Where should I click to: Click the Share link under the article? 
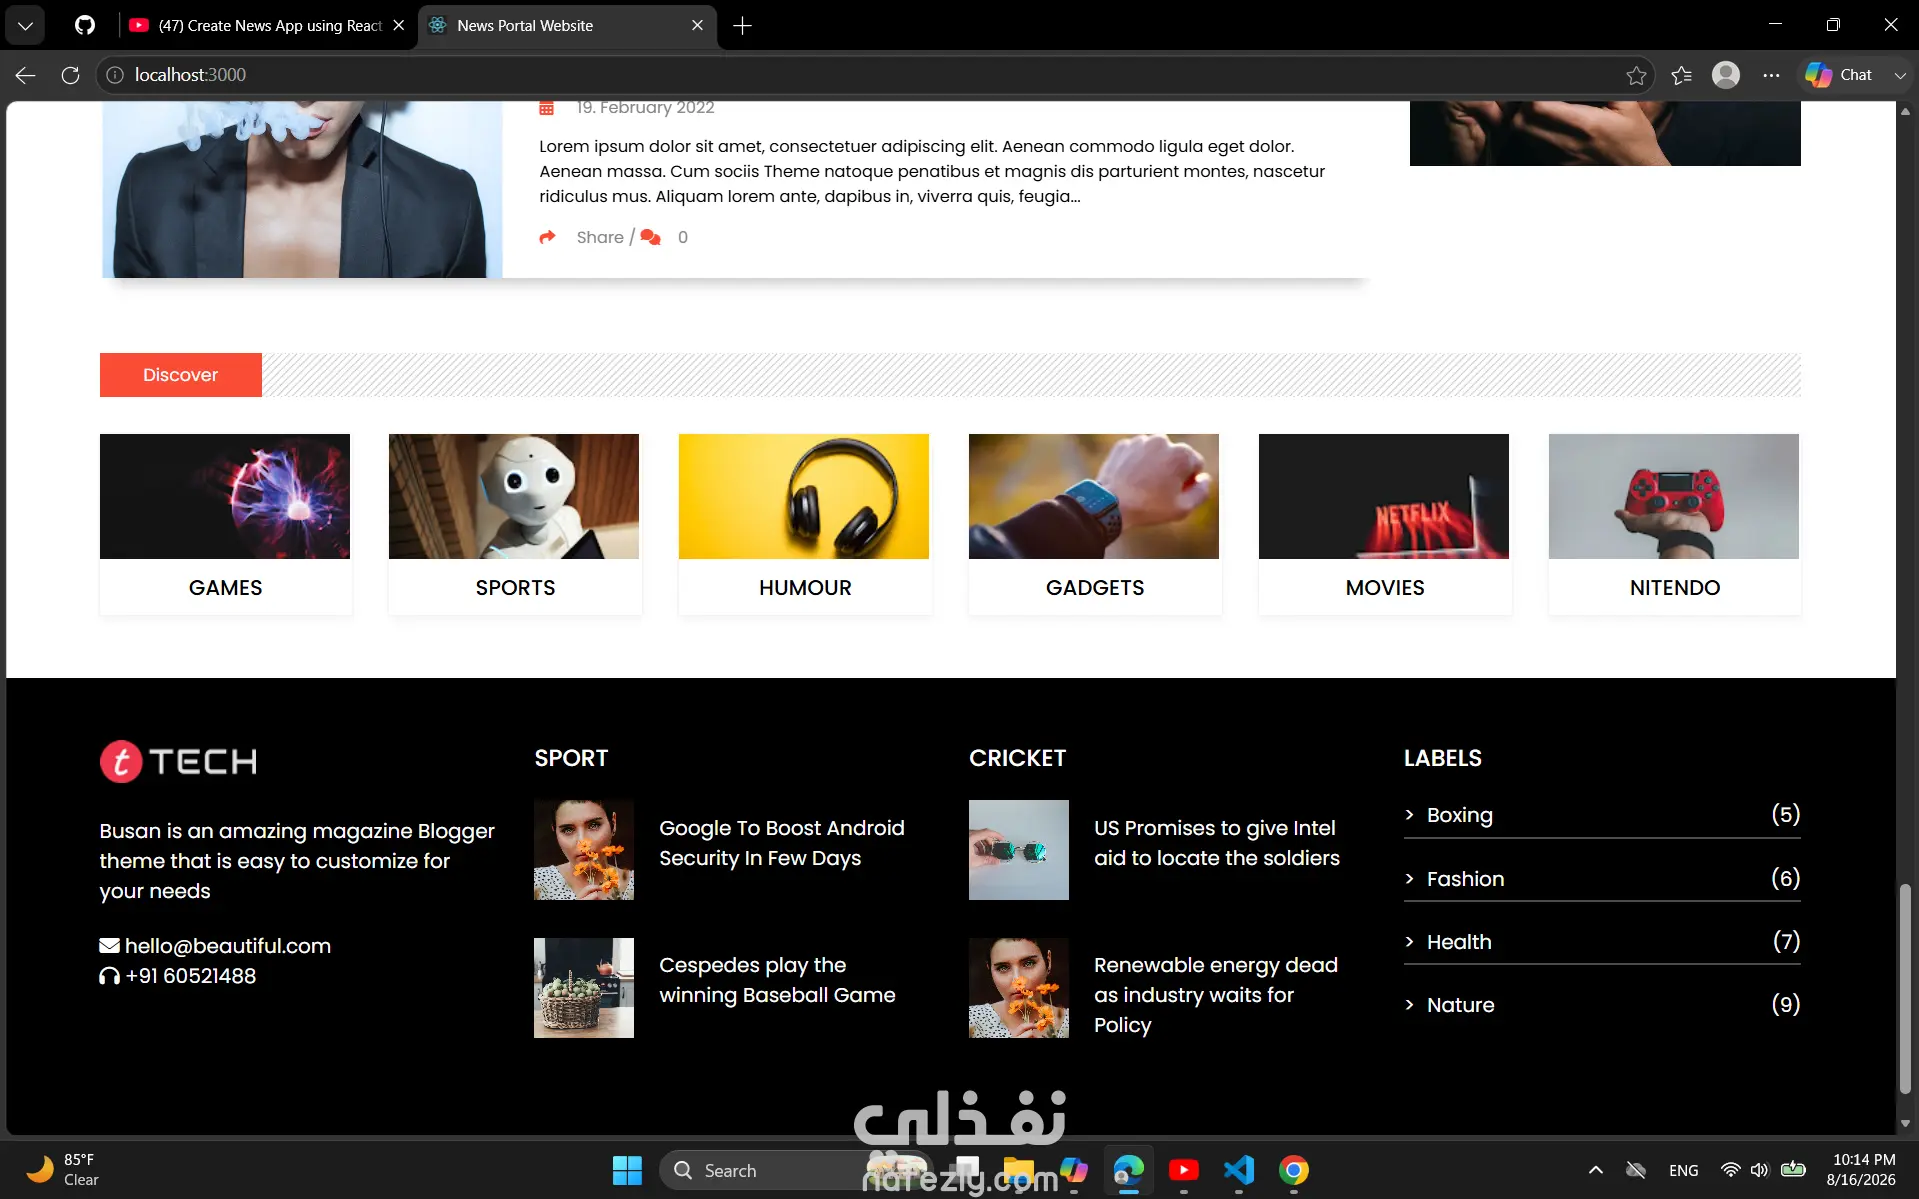point(600,237)
